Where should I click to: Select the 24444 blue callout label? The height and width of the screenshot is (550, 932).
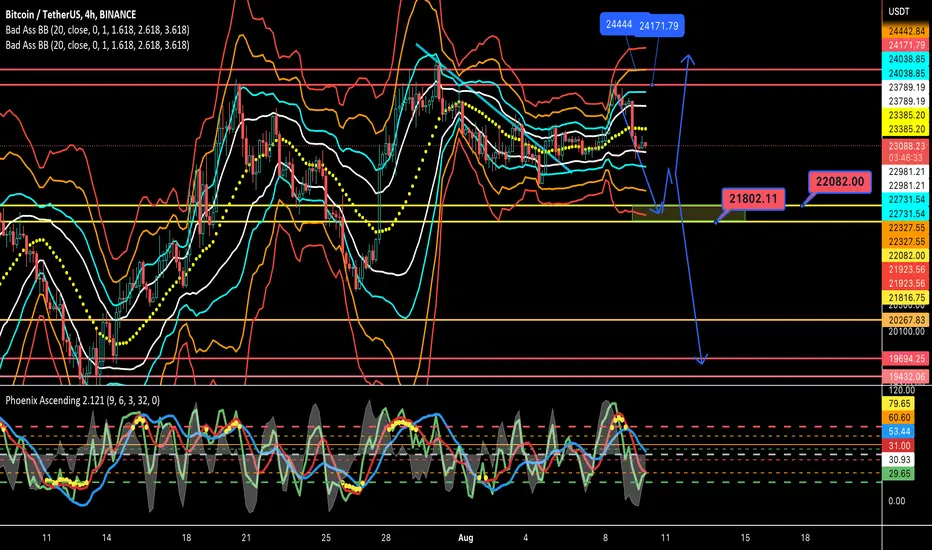[619, 24]
